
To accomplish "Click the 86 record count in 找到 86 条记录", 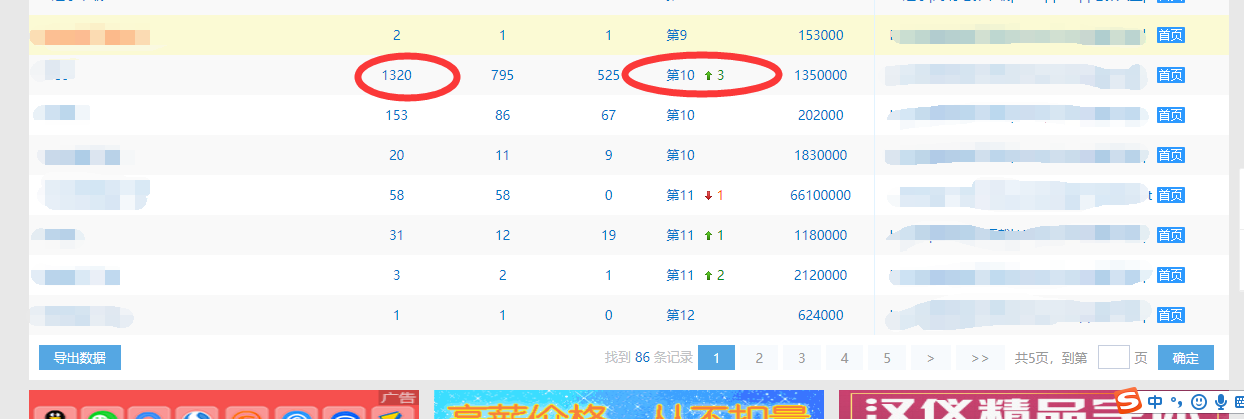I will [642, 358].
